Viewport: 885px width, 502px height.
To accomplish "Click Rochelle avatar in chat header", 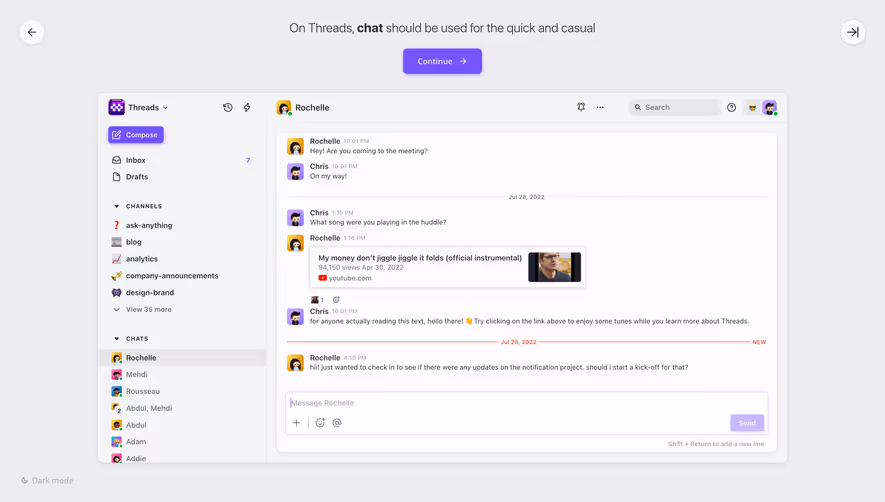I will [x=283, y=107].
